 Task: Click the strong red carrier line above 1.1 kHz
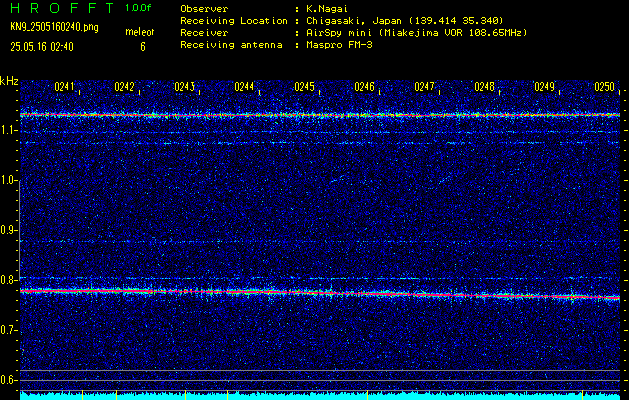(320, 115)
